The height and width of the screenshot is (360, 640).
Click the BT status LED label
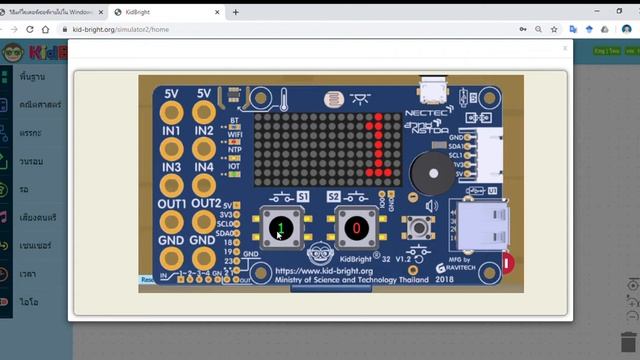coord(234,120)
